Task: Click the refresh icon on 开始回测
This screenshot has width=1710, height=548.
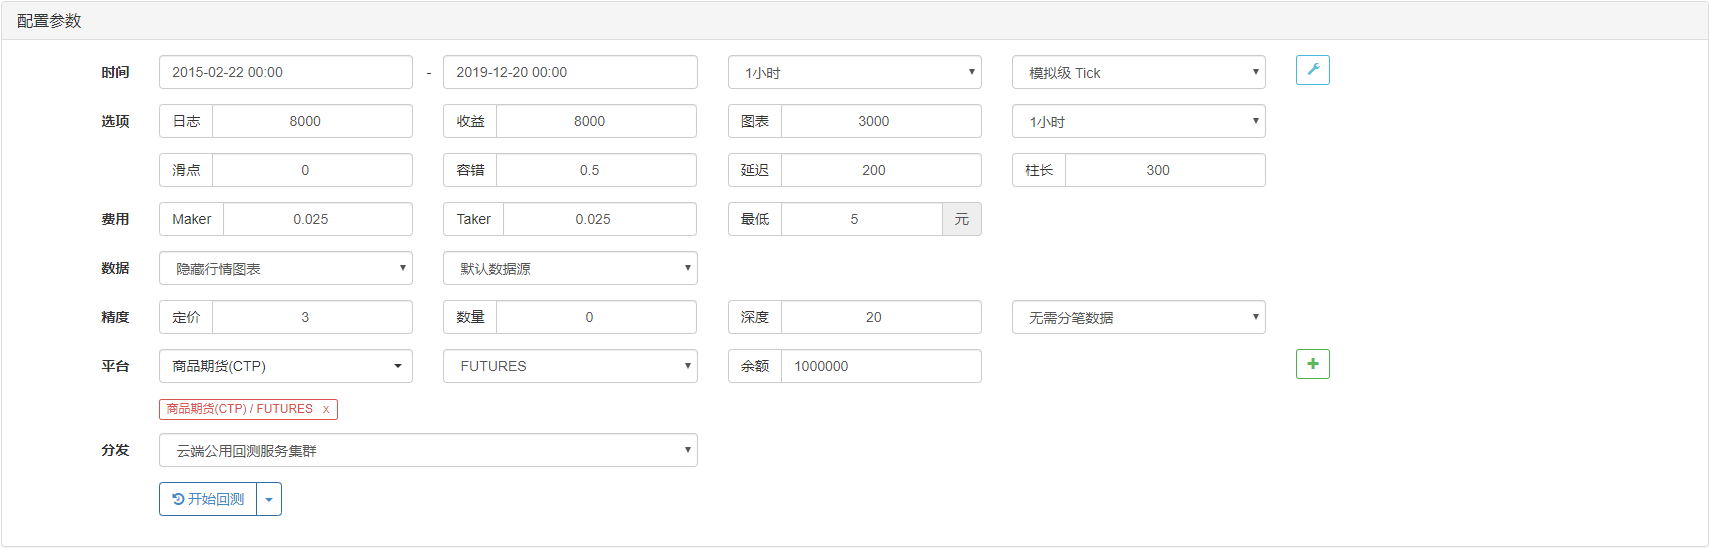Action: 178,499
